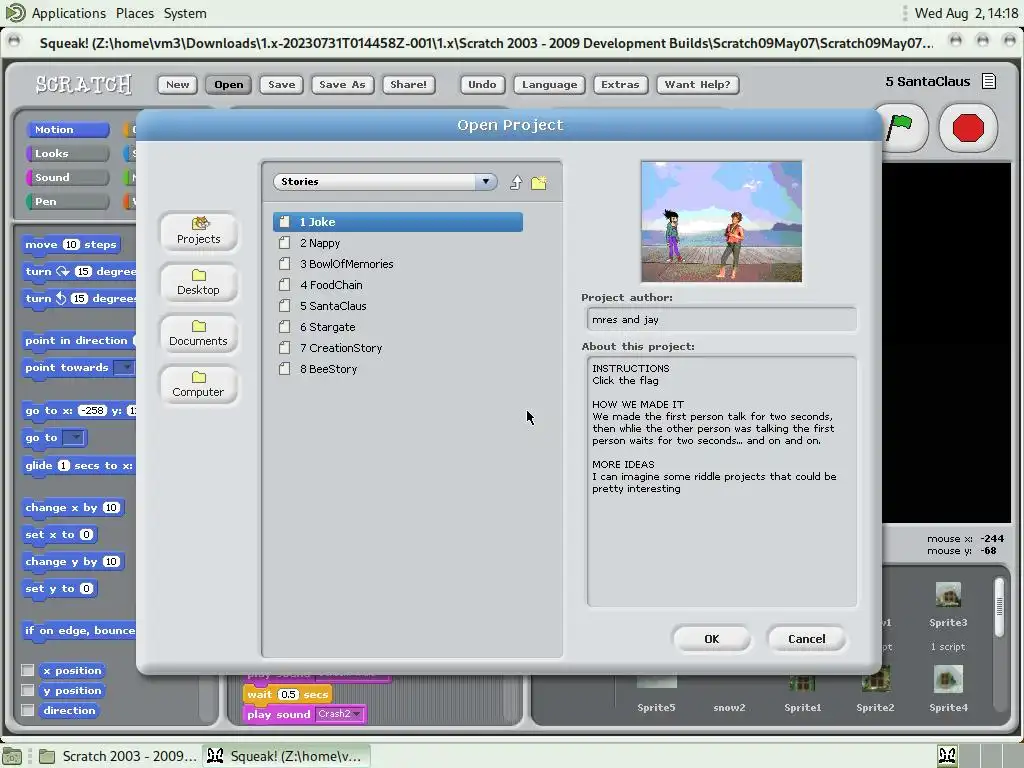This screenshot has height=768, width=1024.
Task: Select Sprite1 in sprite list
Action: tap(803, 691)
